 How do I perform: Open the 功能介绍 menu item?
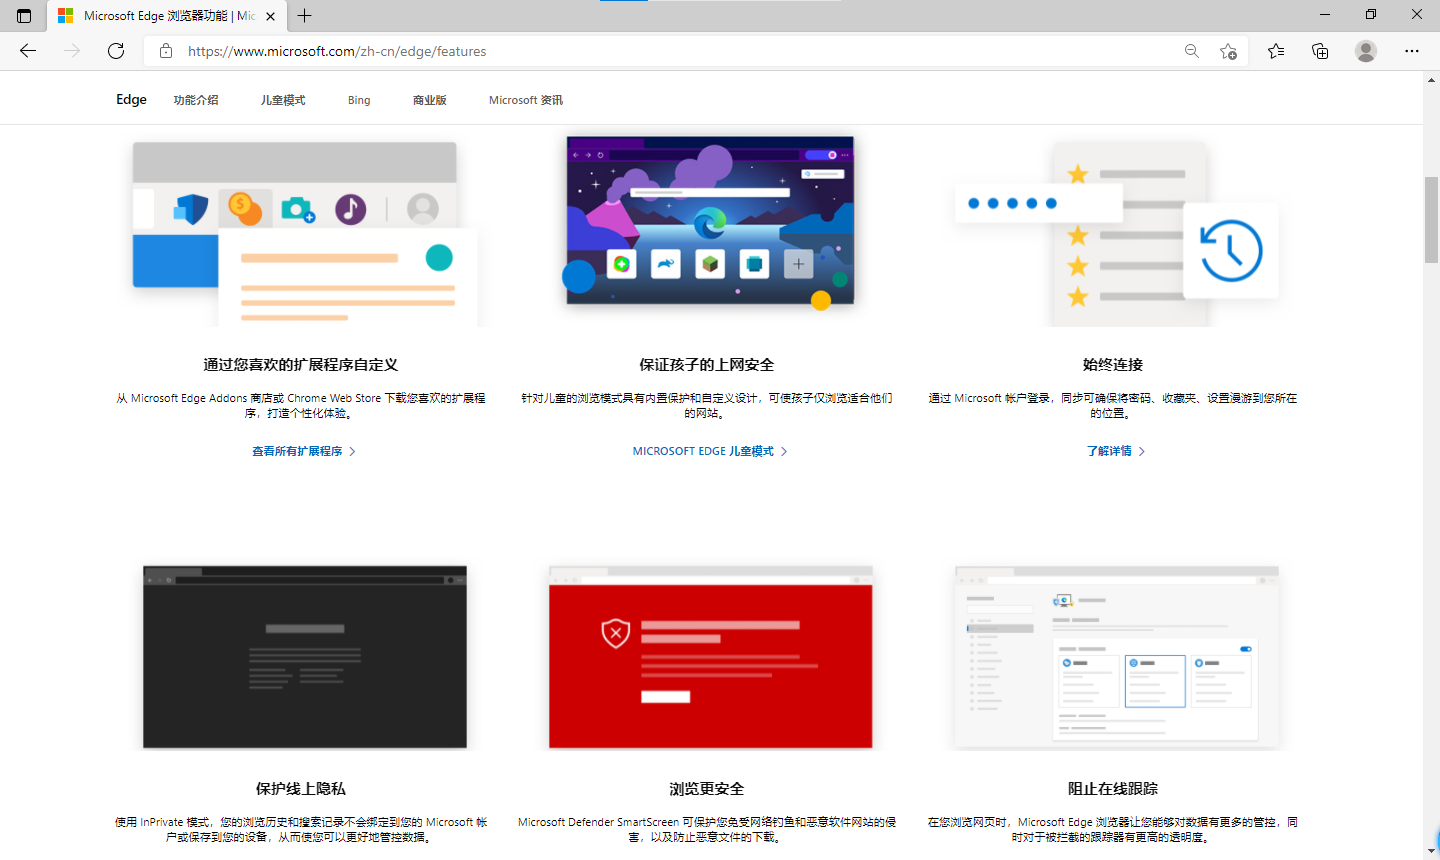coord(196,100)
